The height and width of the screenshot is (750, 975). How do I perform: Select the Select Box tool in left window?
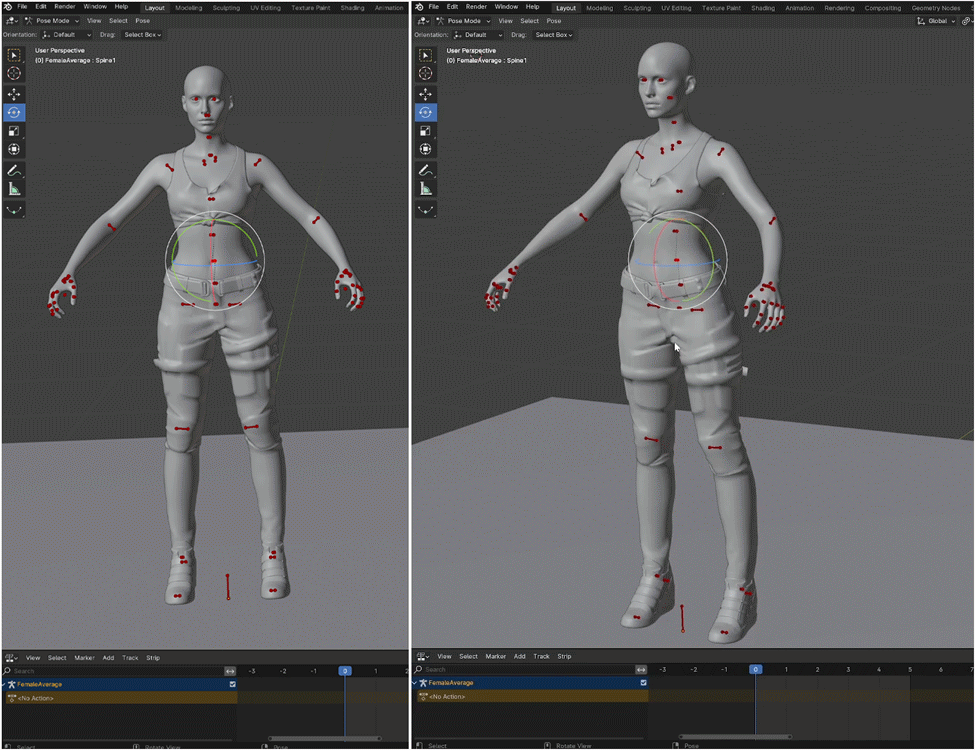(x=14, y=55)
